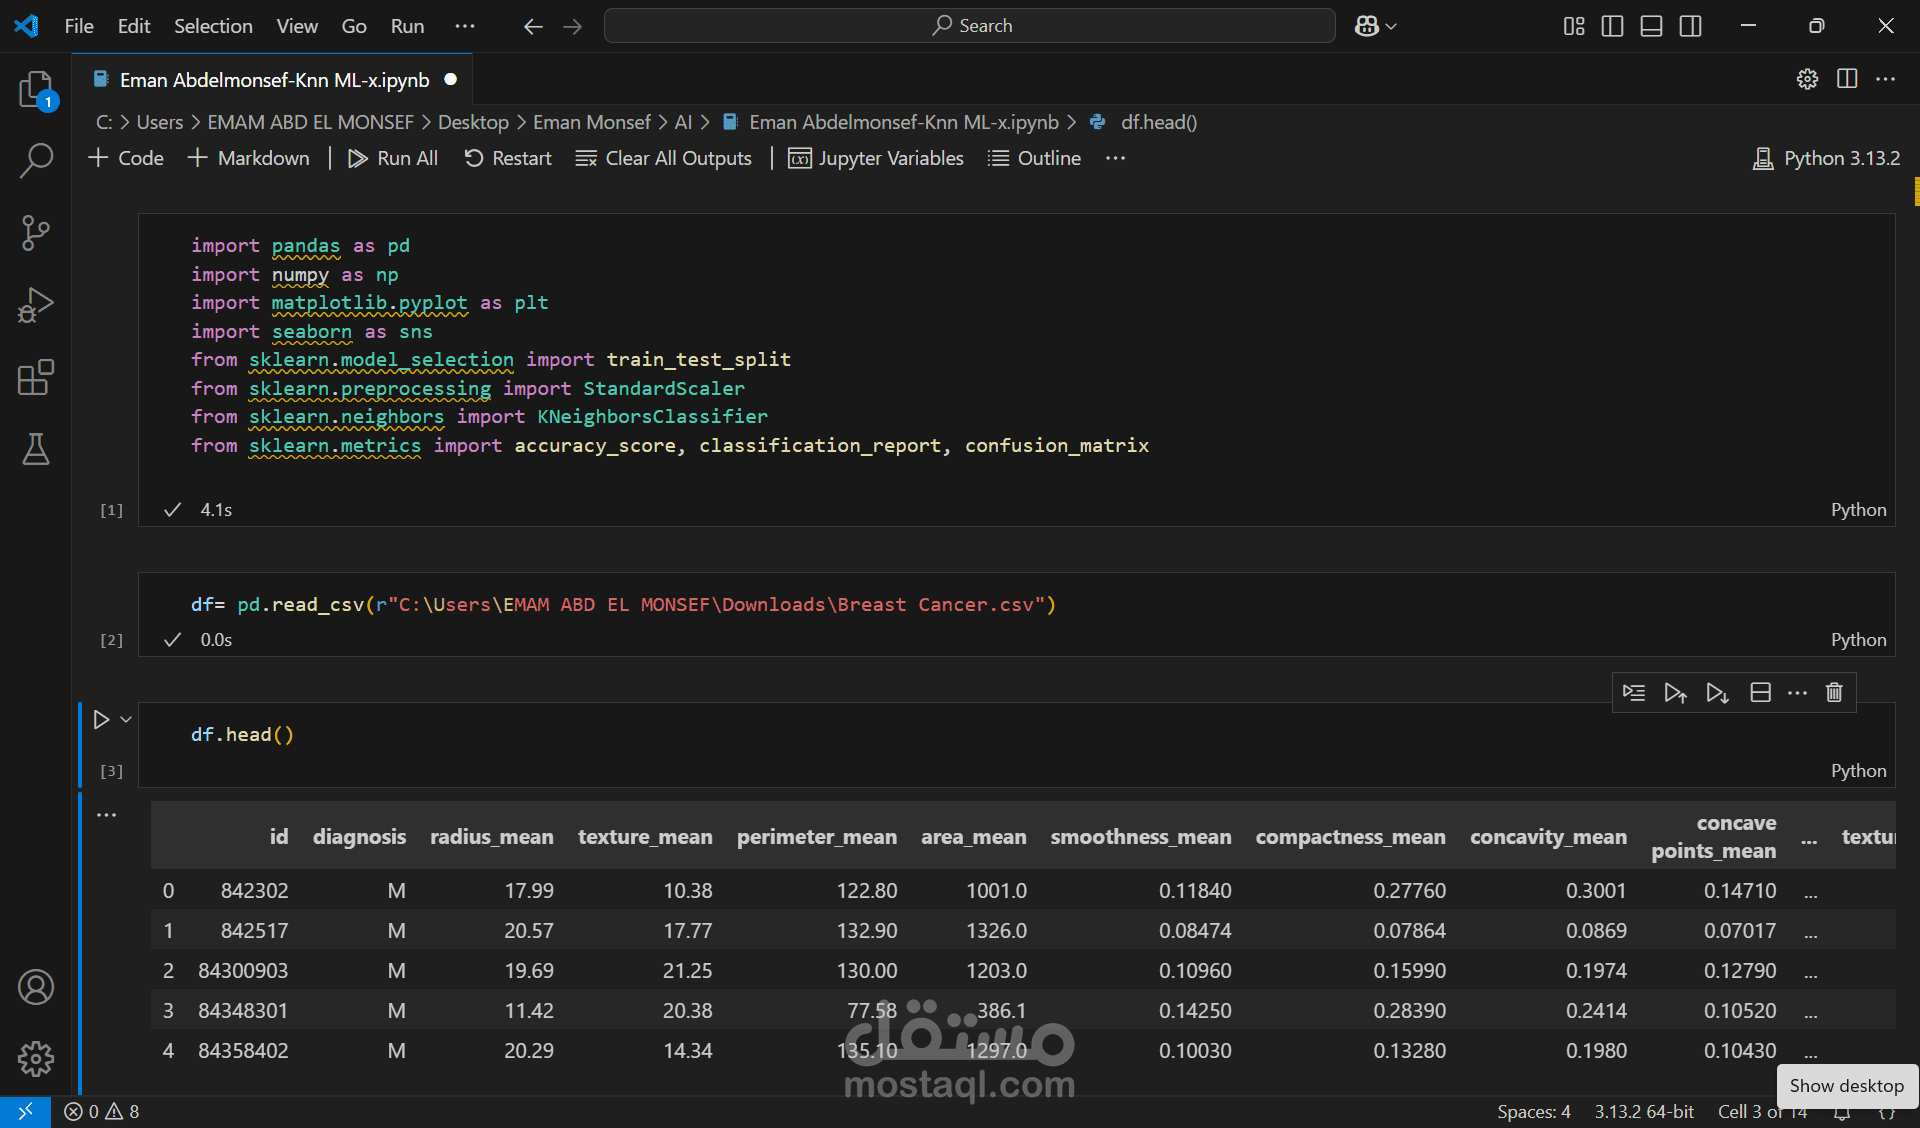Toggle the primary side bar layout icon
1920x1128 pixels.
(x=1612, y=26)
